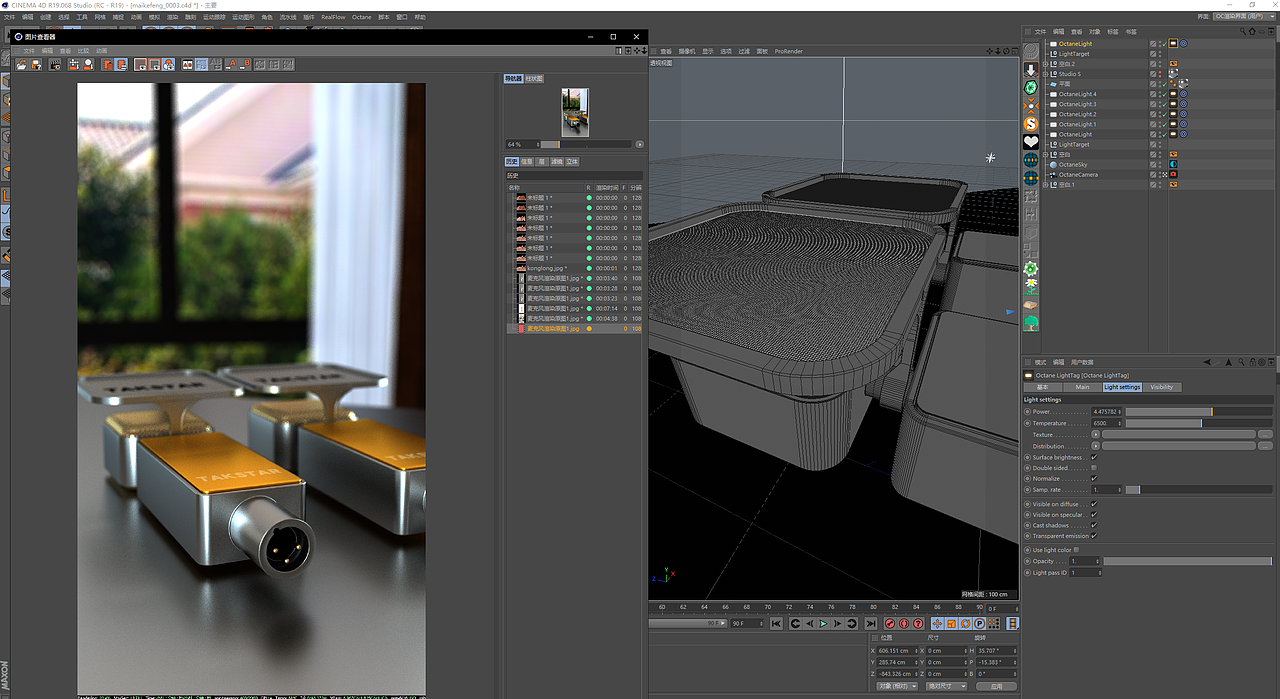
Task: Click the save image icon in Picture Viewer
Action: (36, 64)
